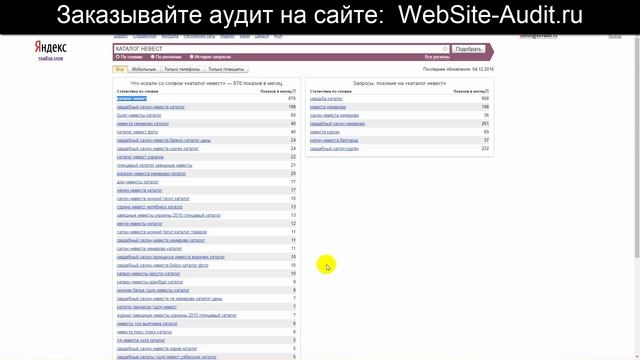
Task: Open 'завидные невесты украины 2015 глянцевый каталог' link
Action: click(169, 216)
